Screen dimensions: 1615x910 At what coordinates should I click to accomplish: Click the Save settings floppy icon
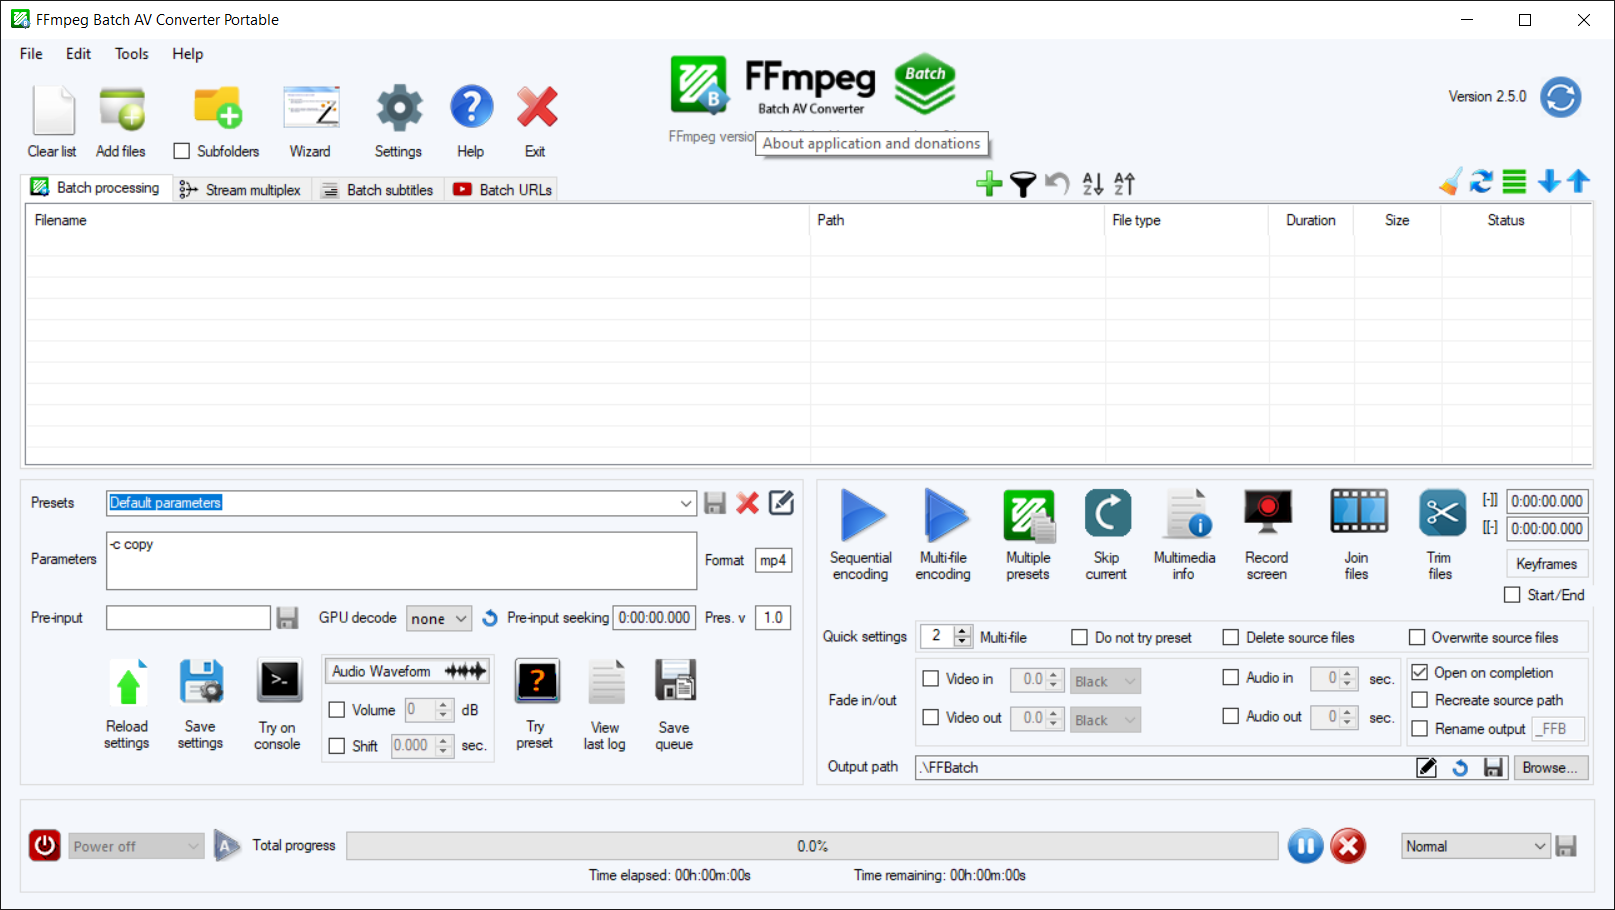[x=201, y=683]
